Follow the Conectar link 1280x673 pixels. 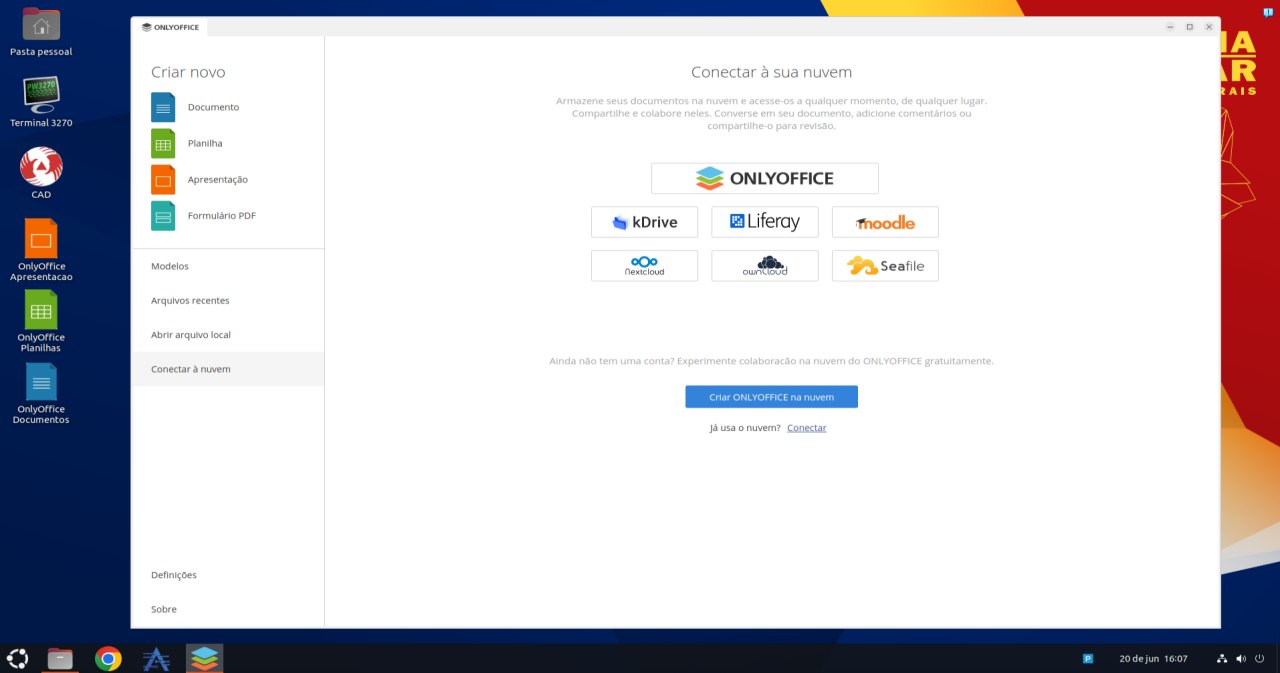[806, 427]
